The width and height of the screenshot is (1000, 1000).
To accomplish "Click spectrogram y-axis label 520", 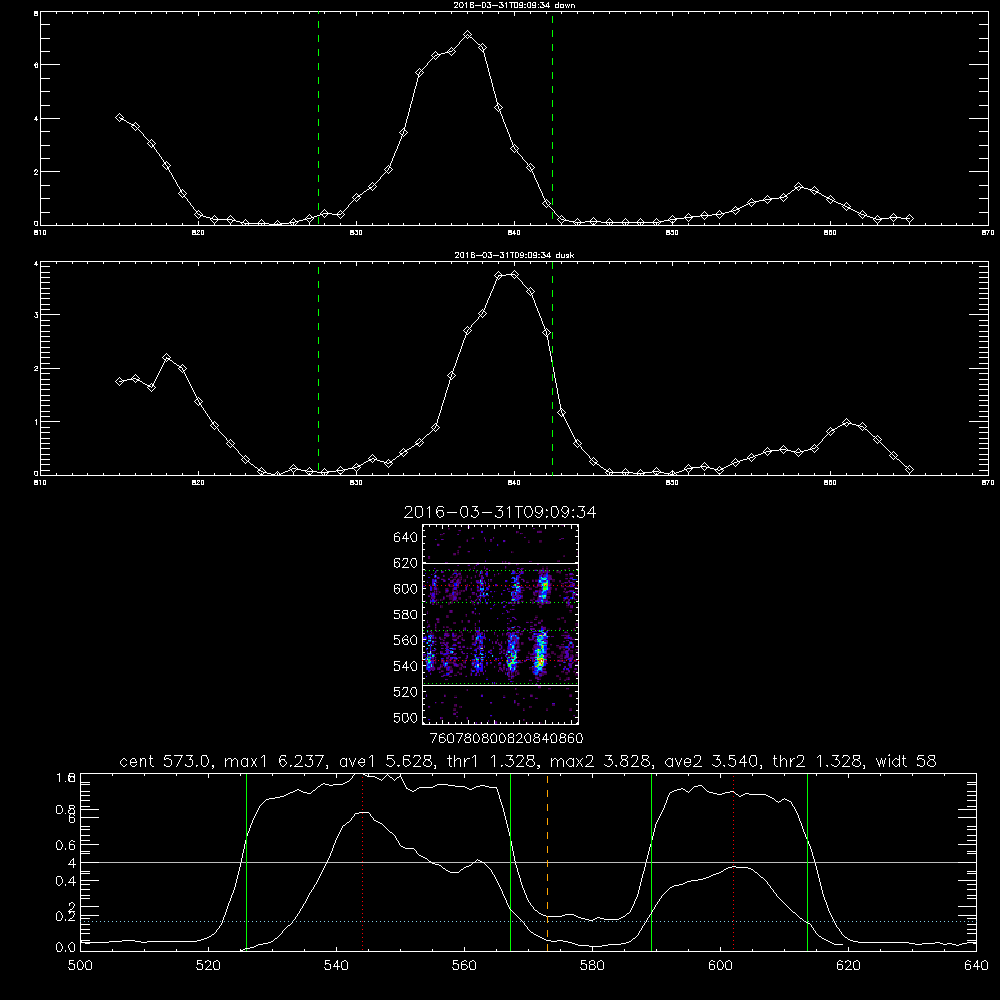I will (x=406, y=692).
